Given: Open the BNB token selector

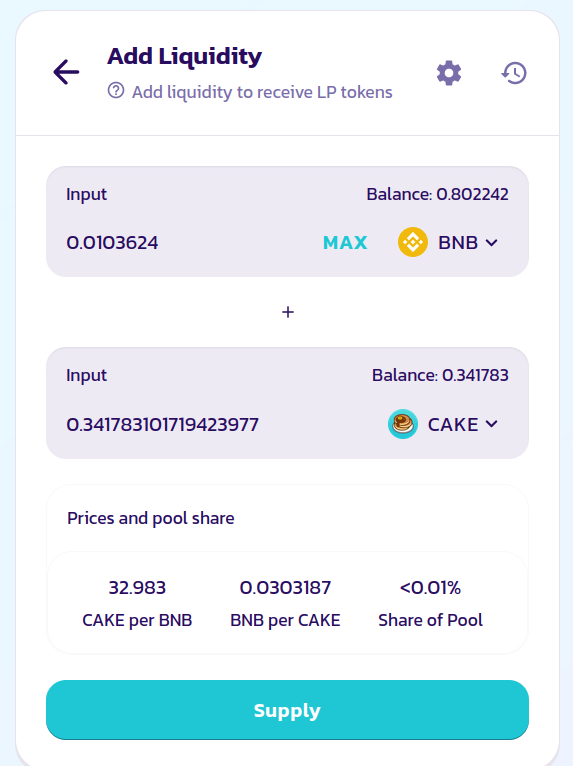Looking at the screenshot, I should (448, 242).
